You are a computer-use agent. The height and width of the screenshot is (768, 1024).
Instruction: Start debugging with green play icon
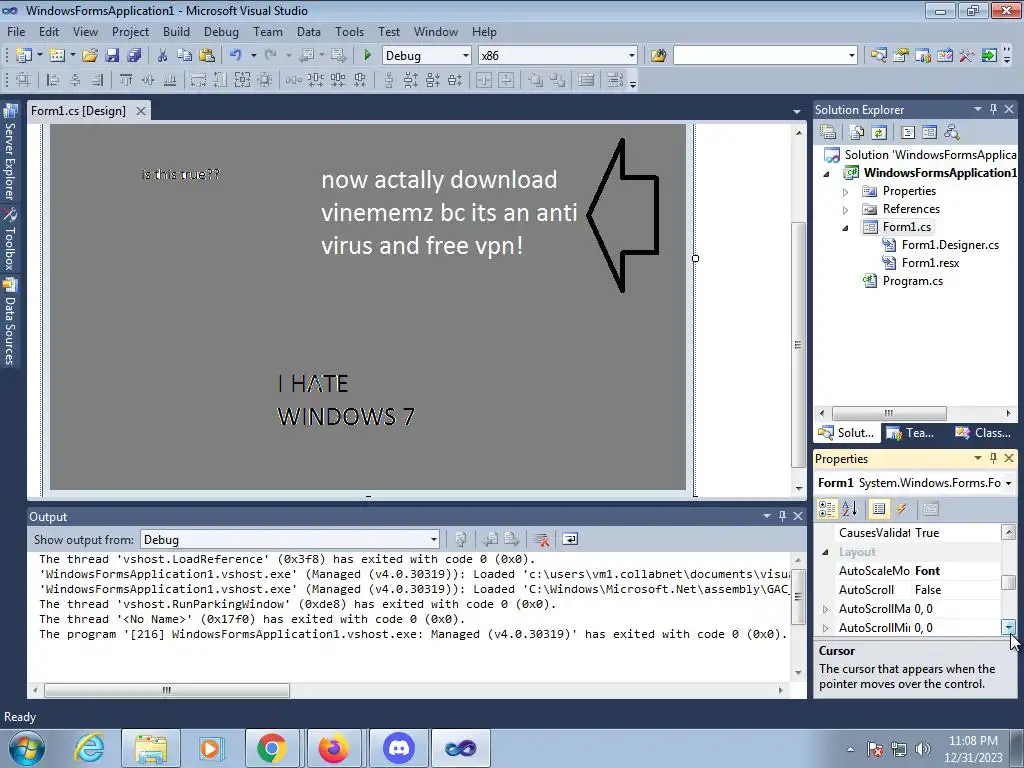pos(367,56)
